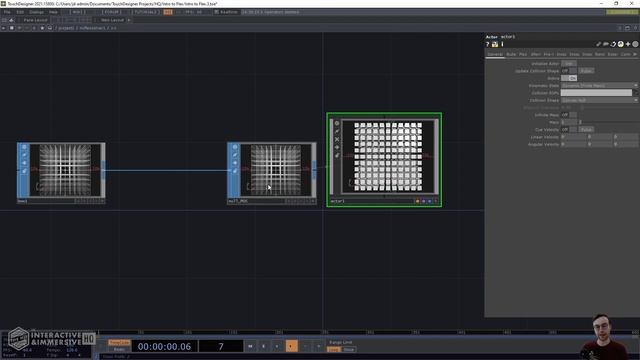Toggle yellow flag dot on actor1 node footer
Viewport: 640px width, 360px height.
417,201
